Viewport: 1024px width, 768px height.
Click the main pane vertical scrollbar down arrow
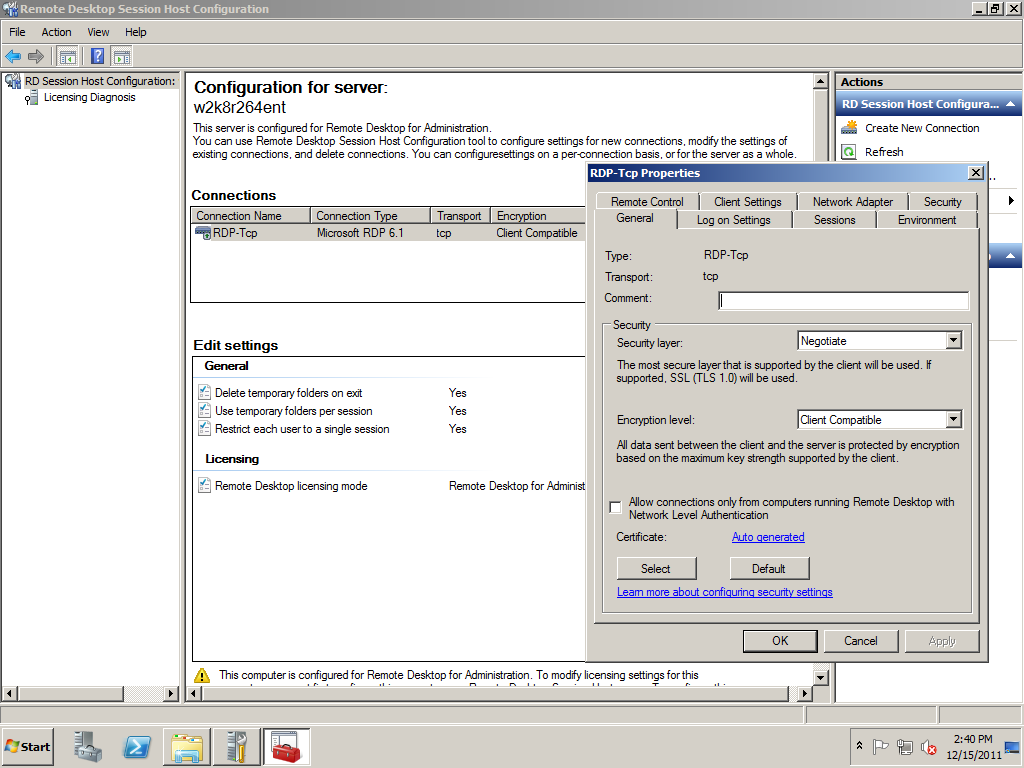click(x=821, y=677)
